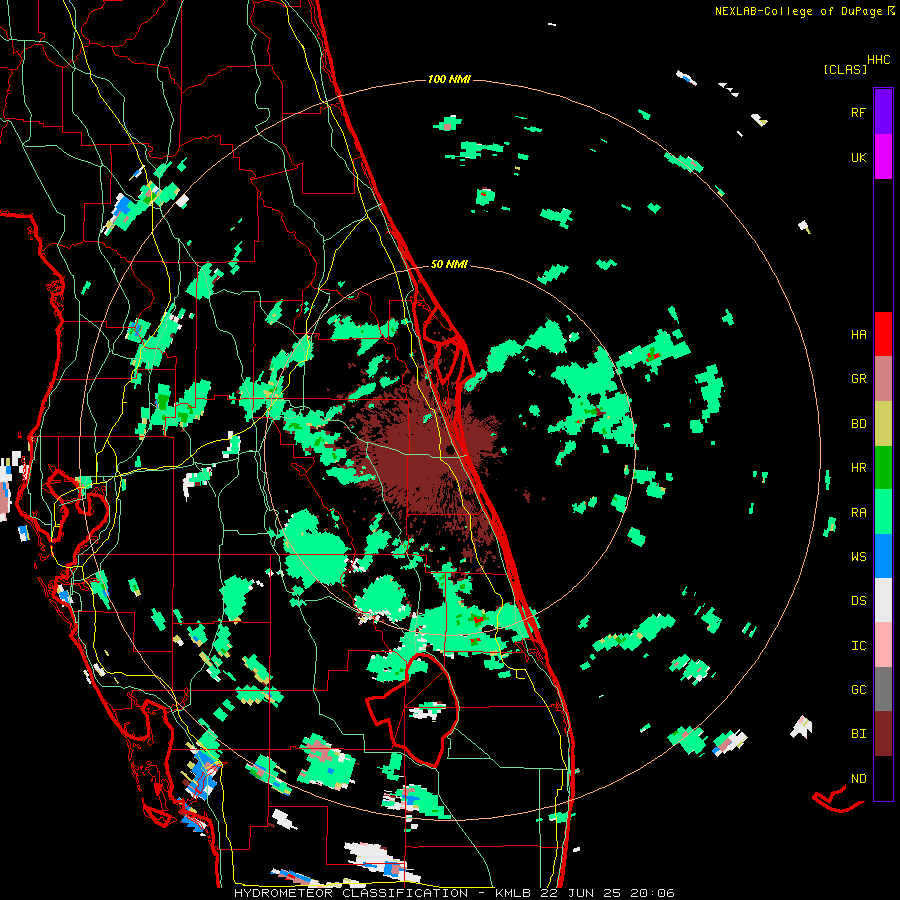Click the HHC product label
Screen dimensions: 900x900
[x=879, y=60]
